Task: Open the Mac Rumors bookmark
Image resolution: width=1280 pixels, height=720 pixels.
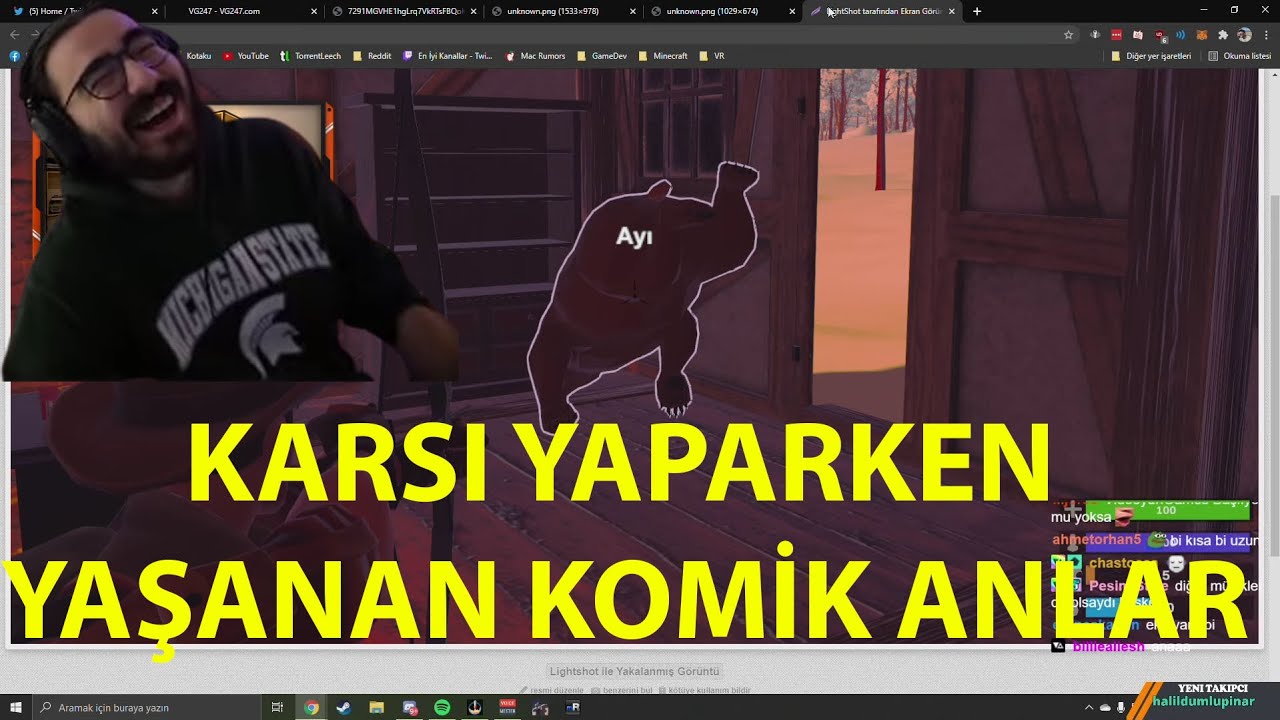Action: [x=536, y=56]
